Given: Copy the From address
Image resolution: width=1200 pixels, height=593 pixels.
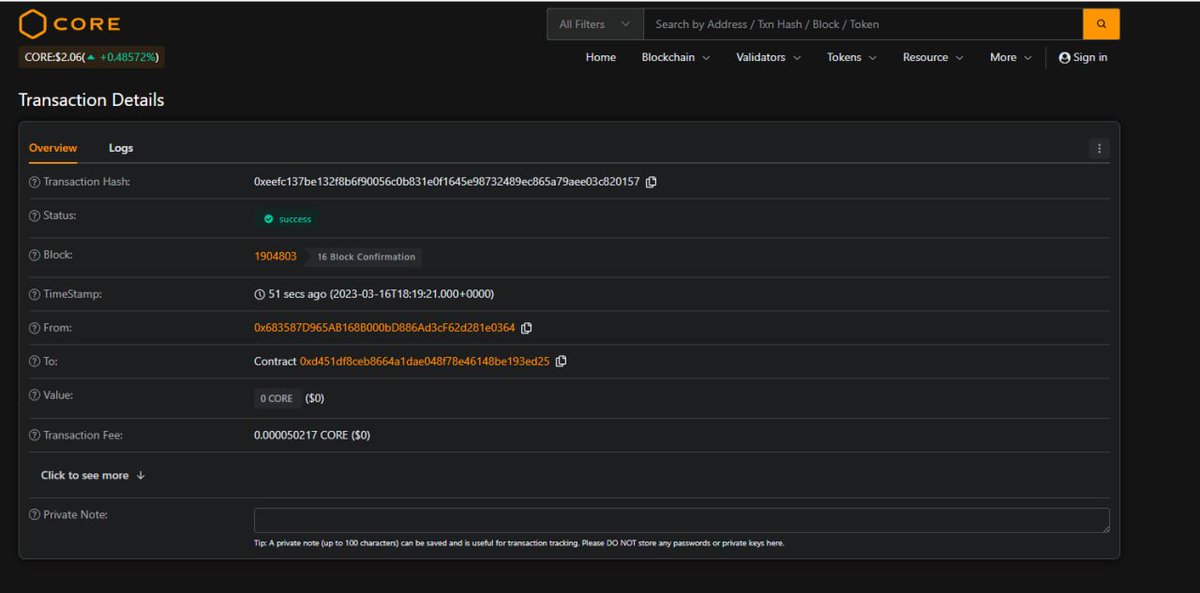Looking at the screenshot, I should click(527, 327).
